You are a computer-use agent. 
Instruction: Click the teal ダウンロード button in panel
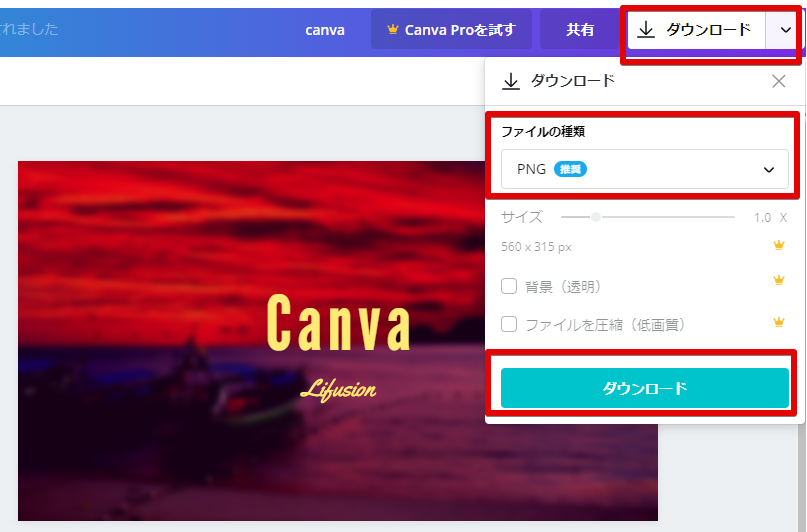(x=645, y=388)
